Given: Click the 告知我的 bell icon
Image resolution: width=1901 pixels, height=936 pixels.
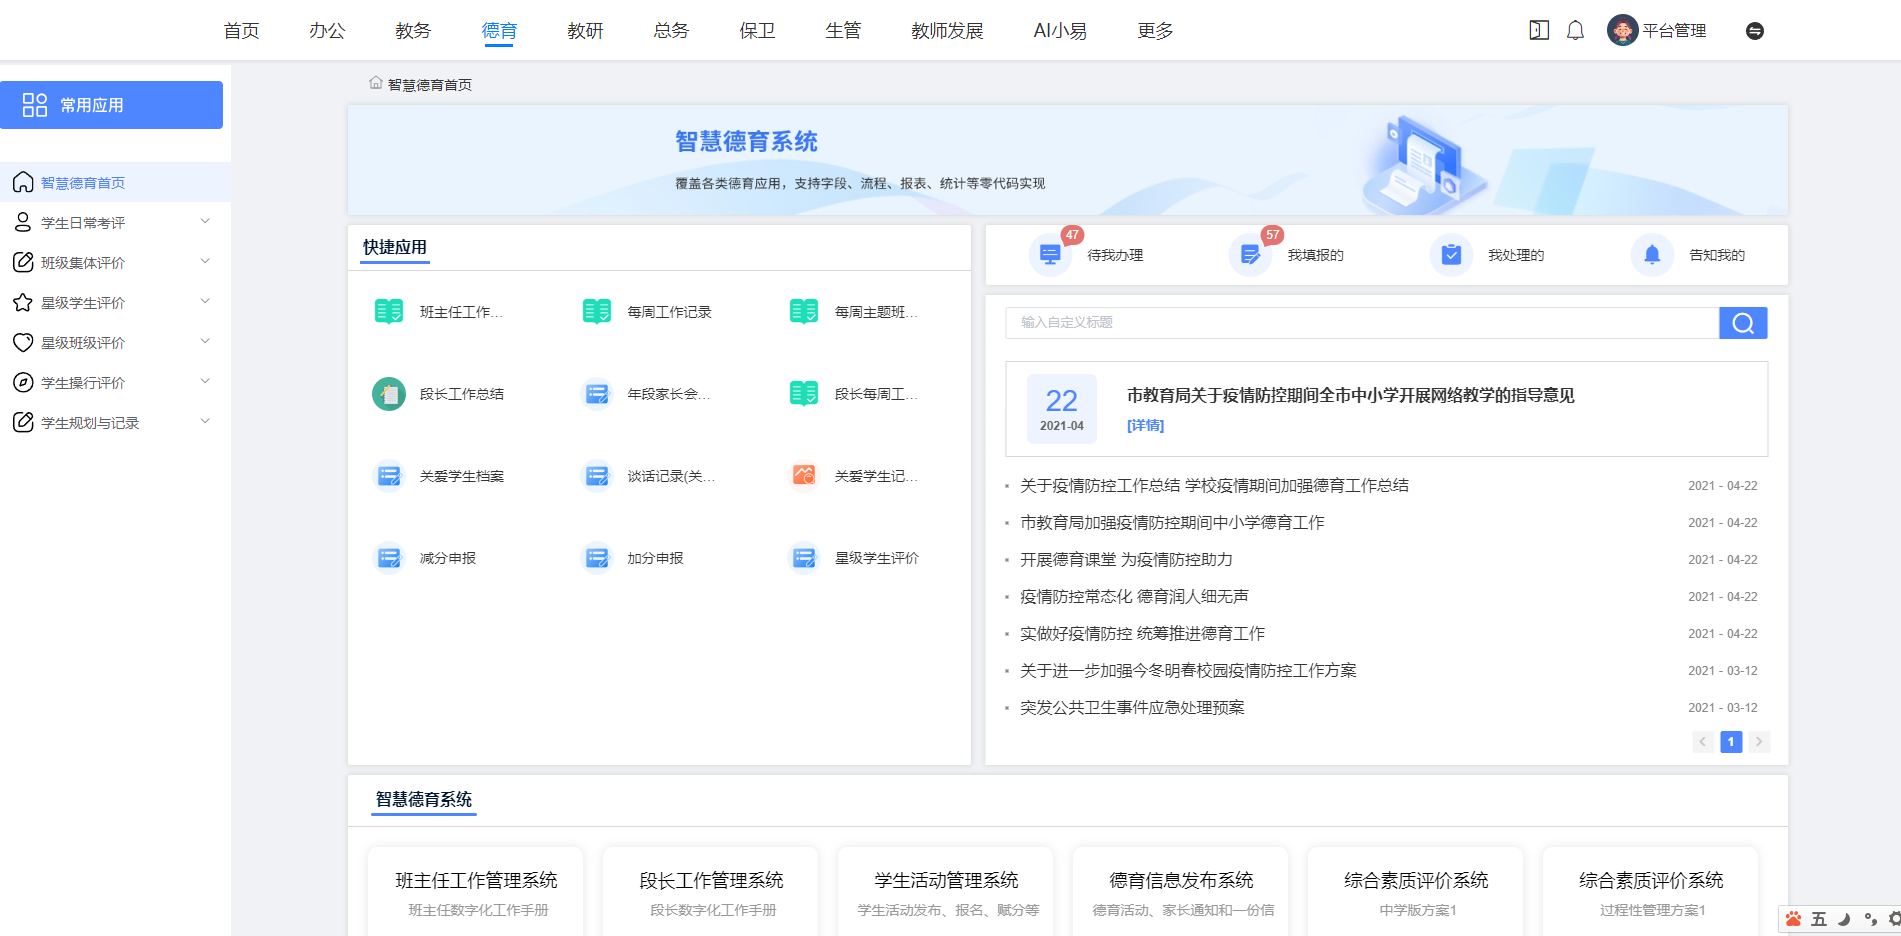Looking at the screenshot, I should (1652, 255).
